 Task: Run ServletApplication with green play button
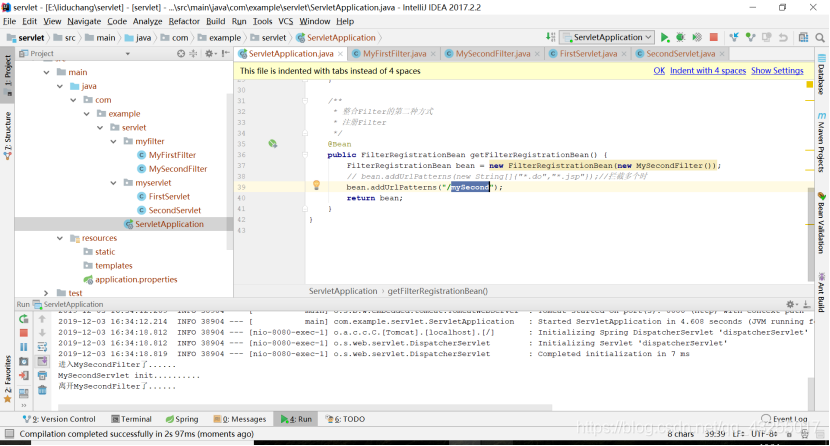(x=665, y=38)
